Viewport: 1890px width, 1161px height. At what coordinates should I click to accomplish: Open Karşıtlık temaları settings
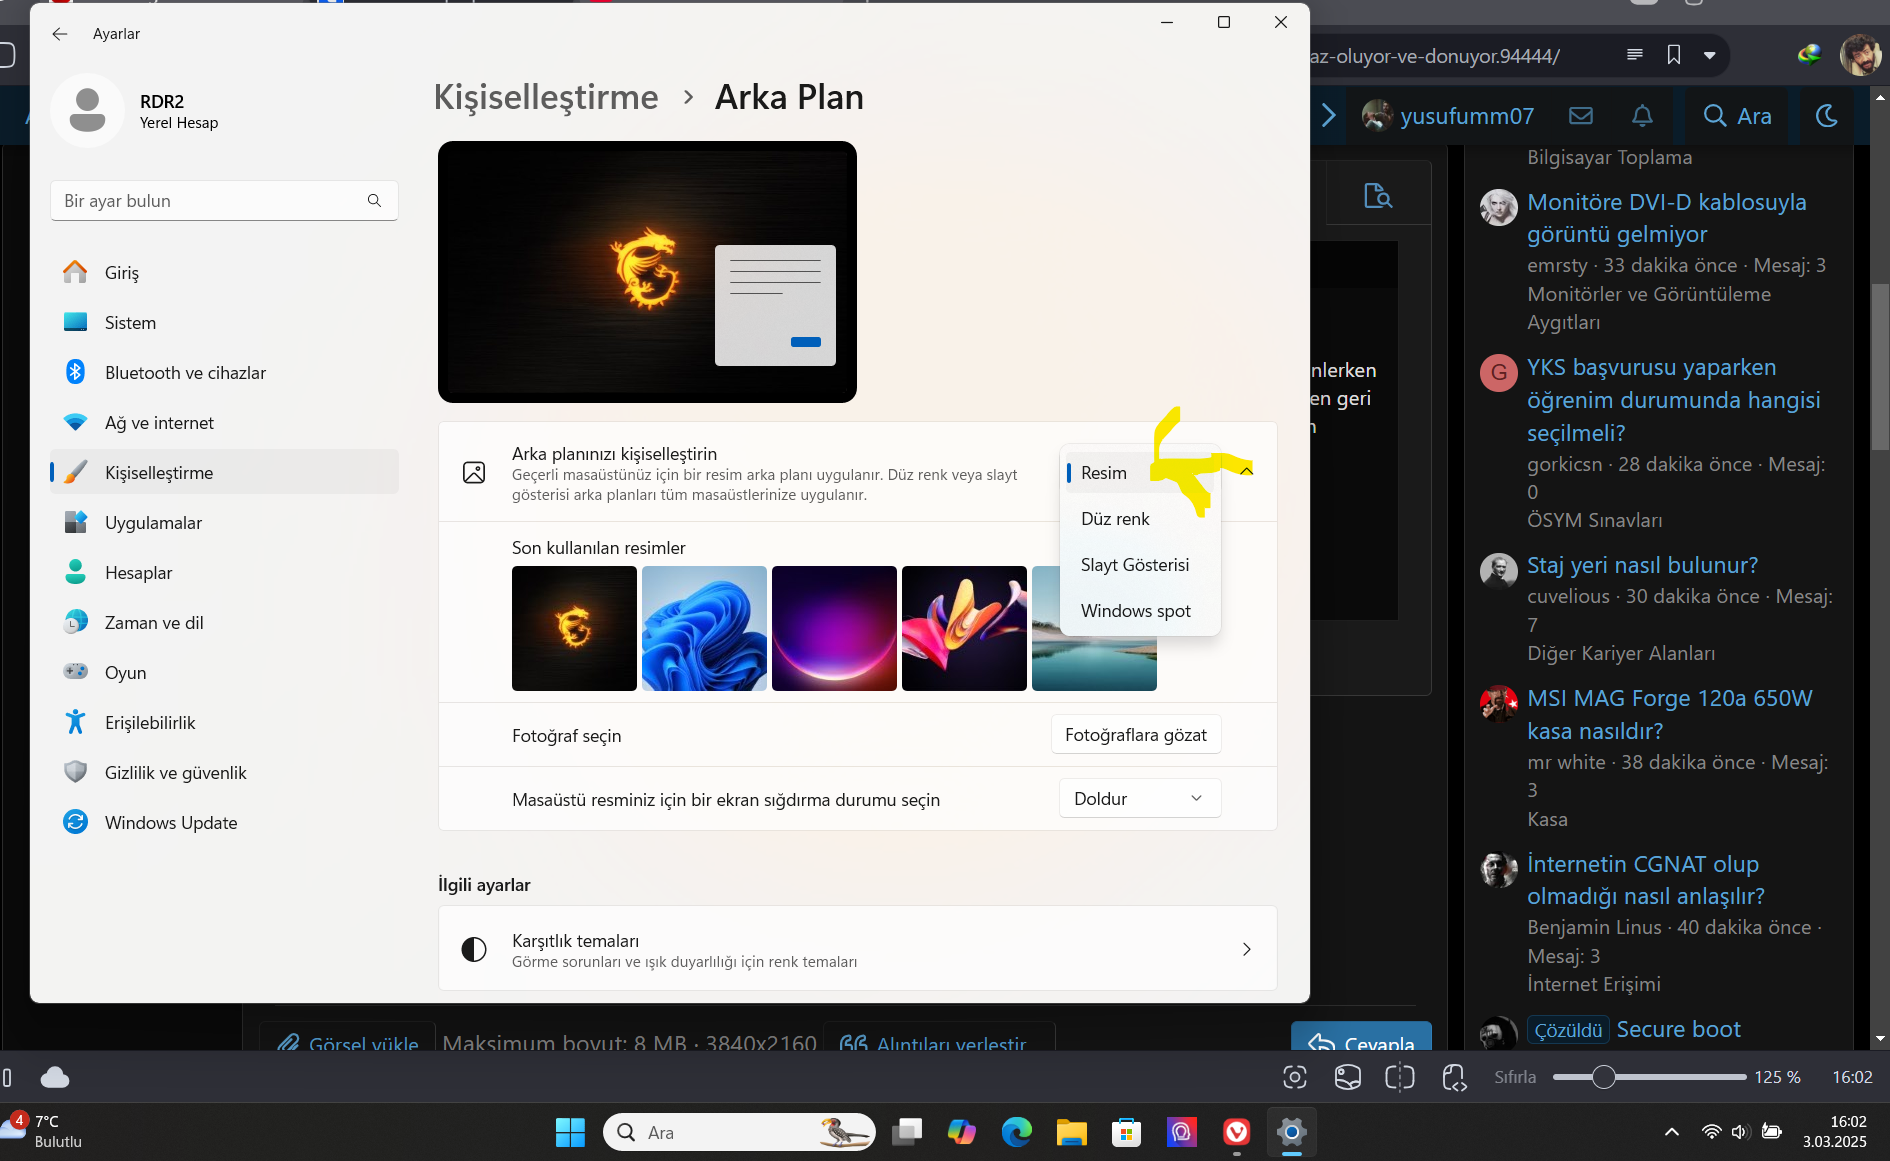tap(858, 949)
